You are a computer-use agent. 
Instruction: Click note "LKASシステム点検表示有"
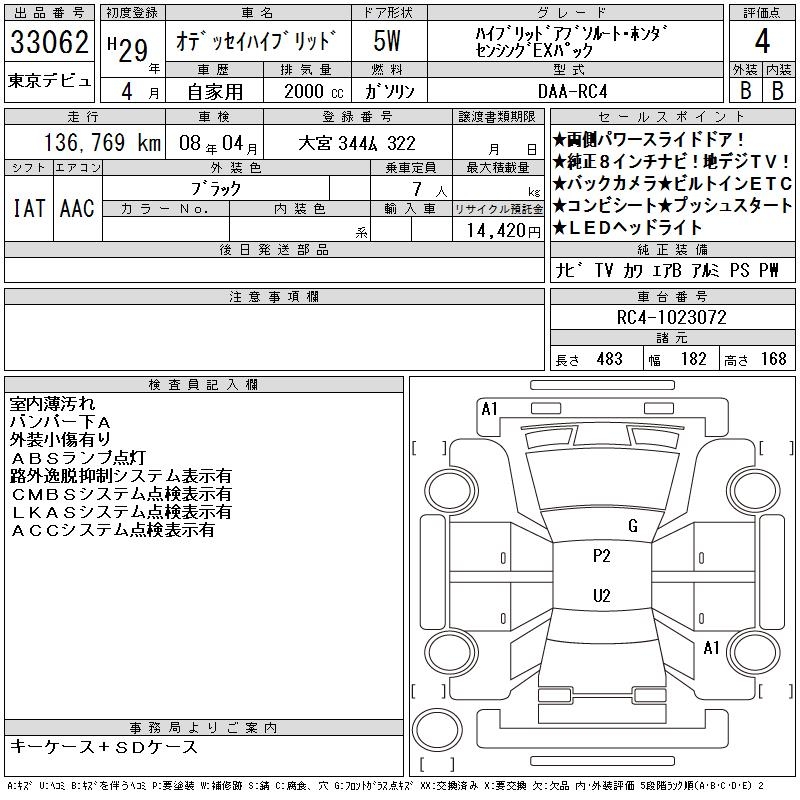tap(121, 512)
